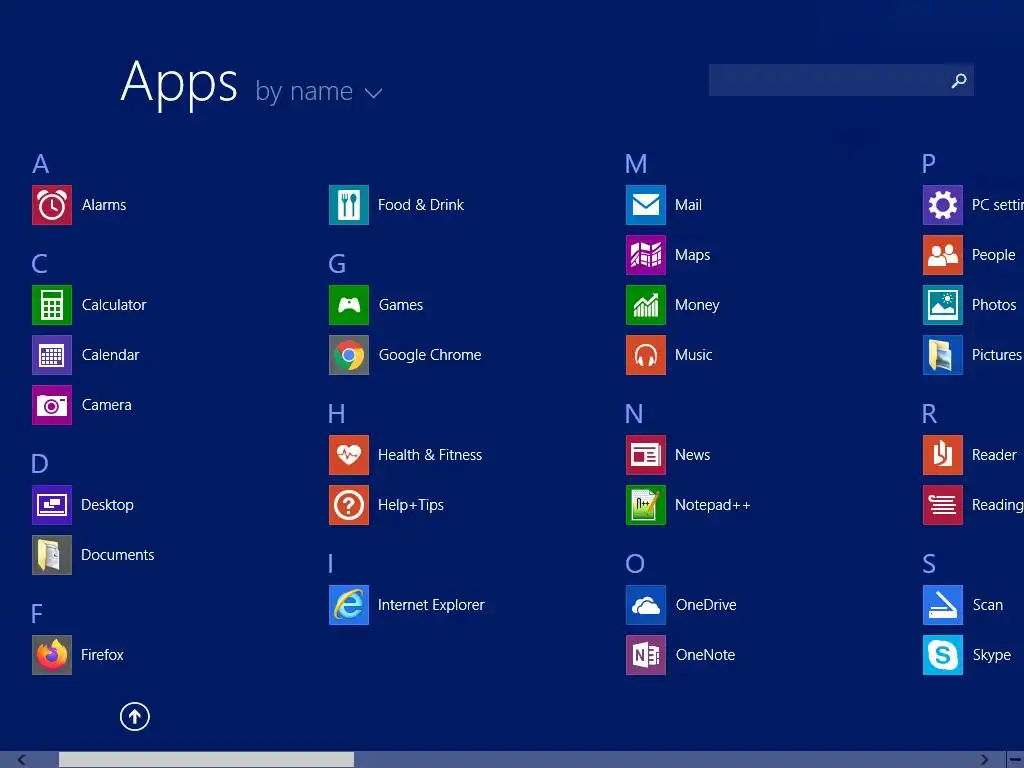
Task: Jump using the letter A header
Action: point(40,164)
